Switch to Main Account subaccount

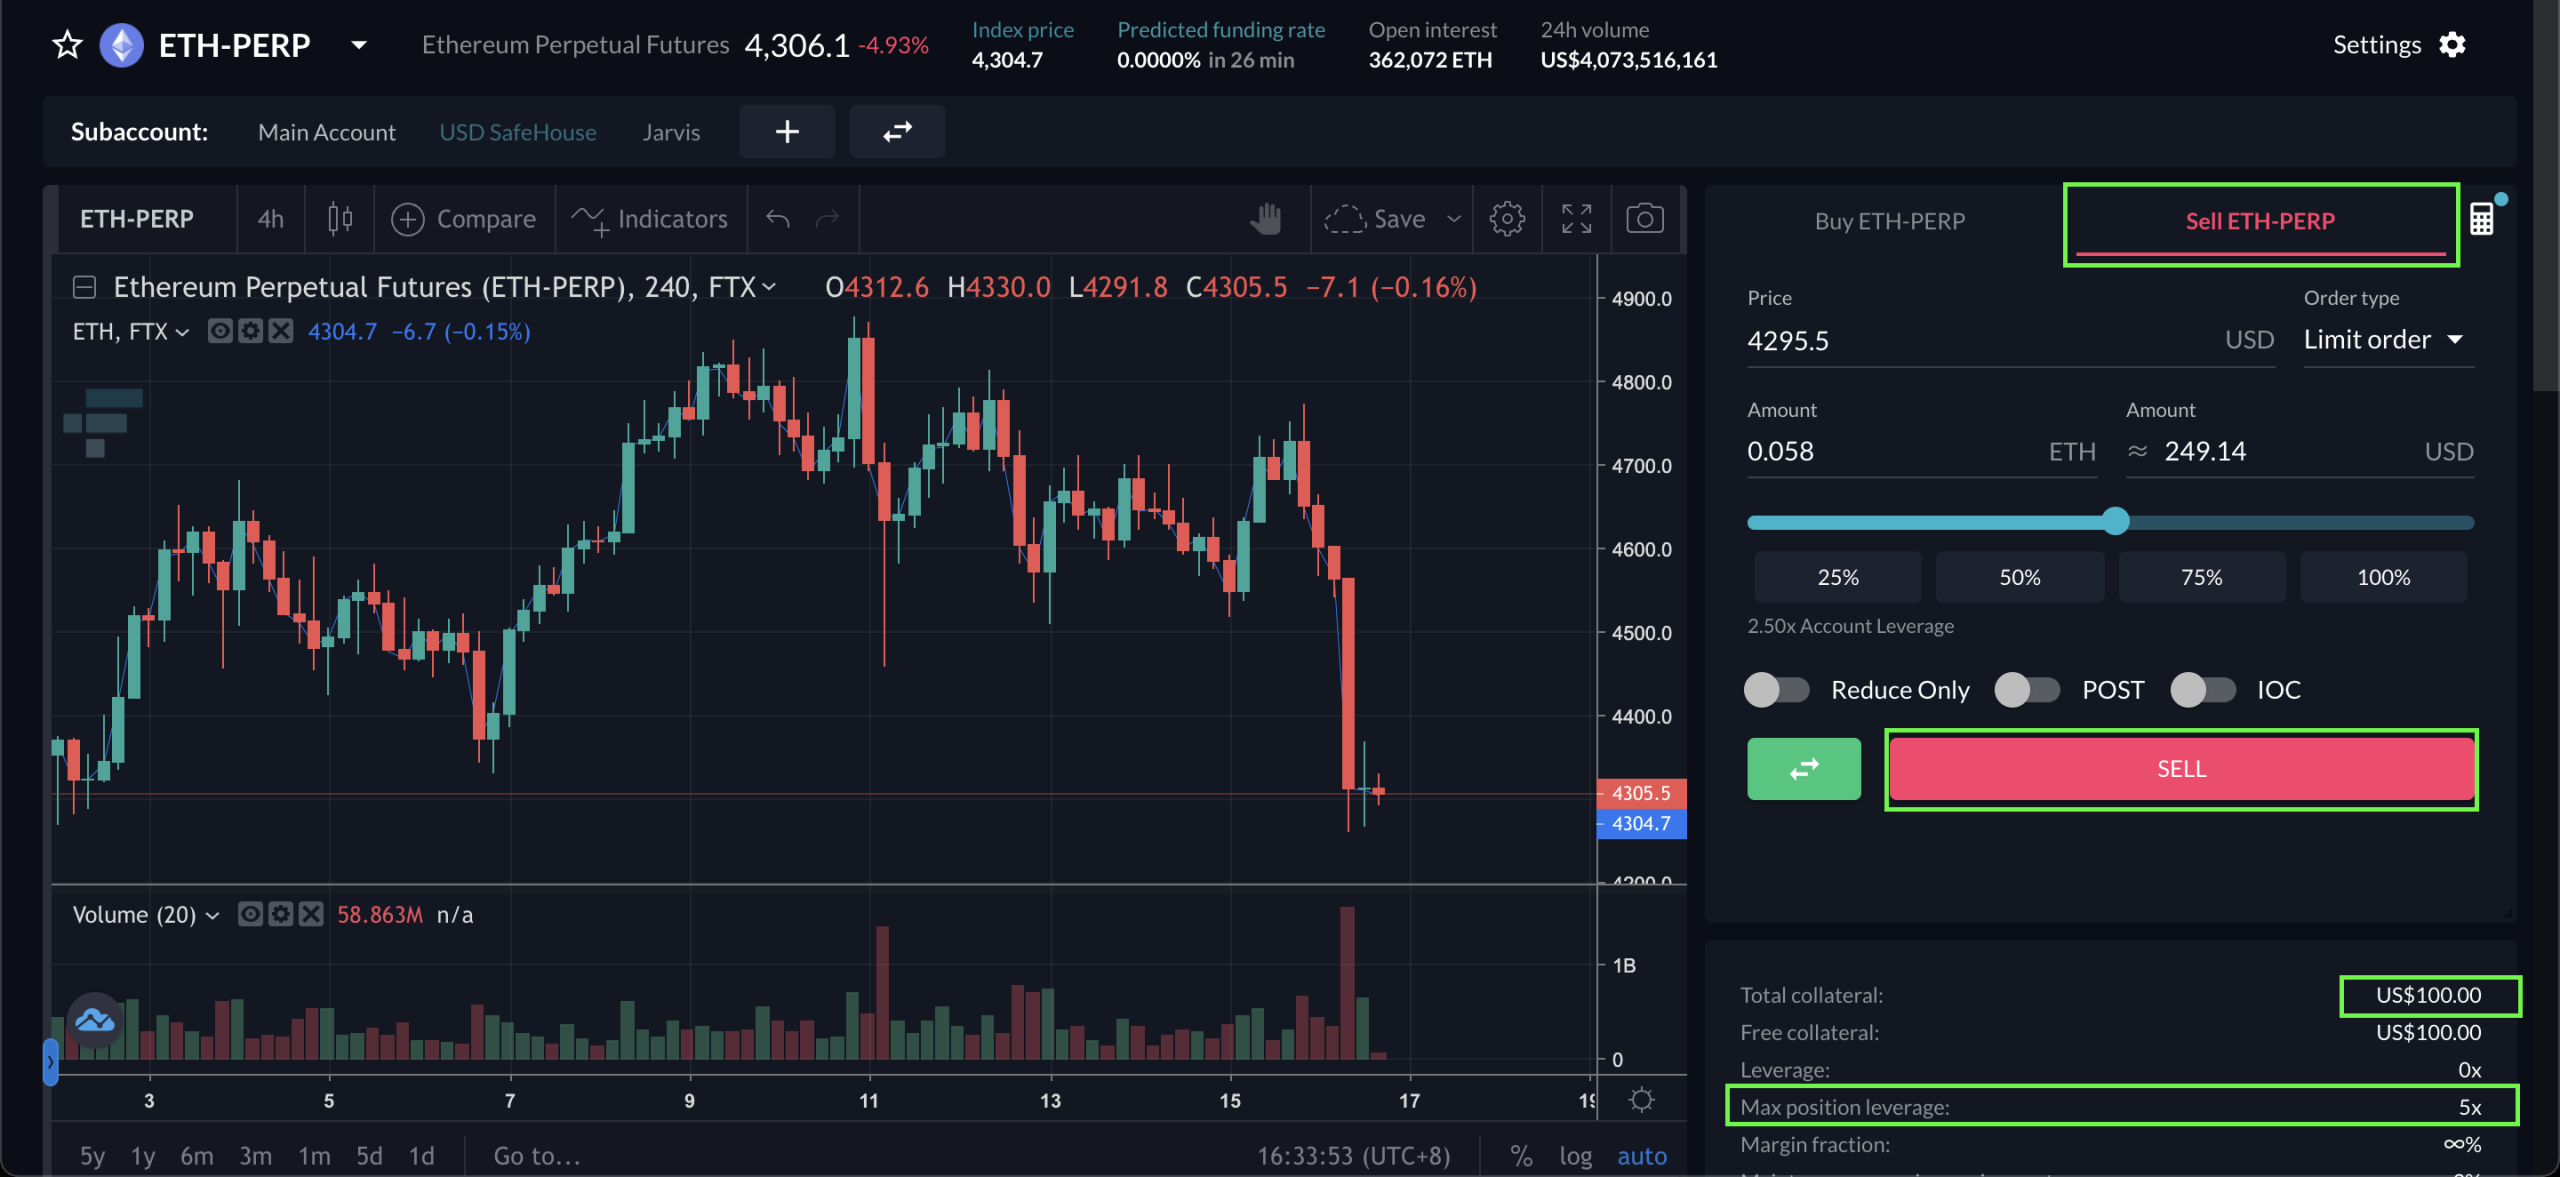pos(327,132)
